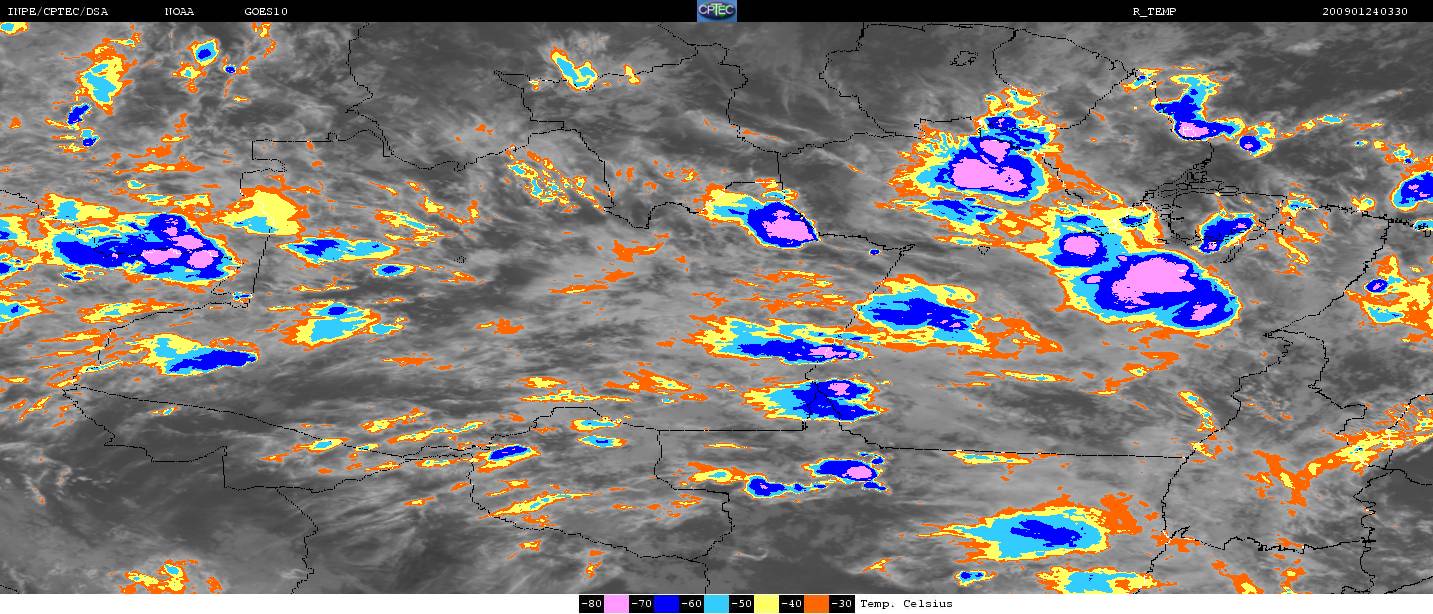
Task: Click the "200901240330" timestamp
Action: click(x=1365, y=12)
